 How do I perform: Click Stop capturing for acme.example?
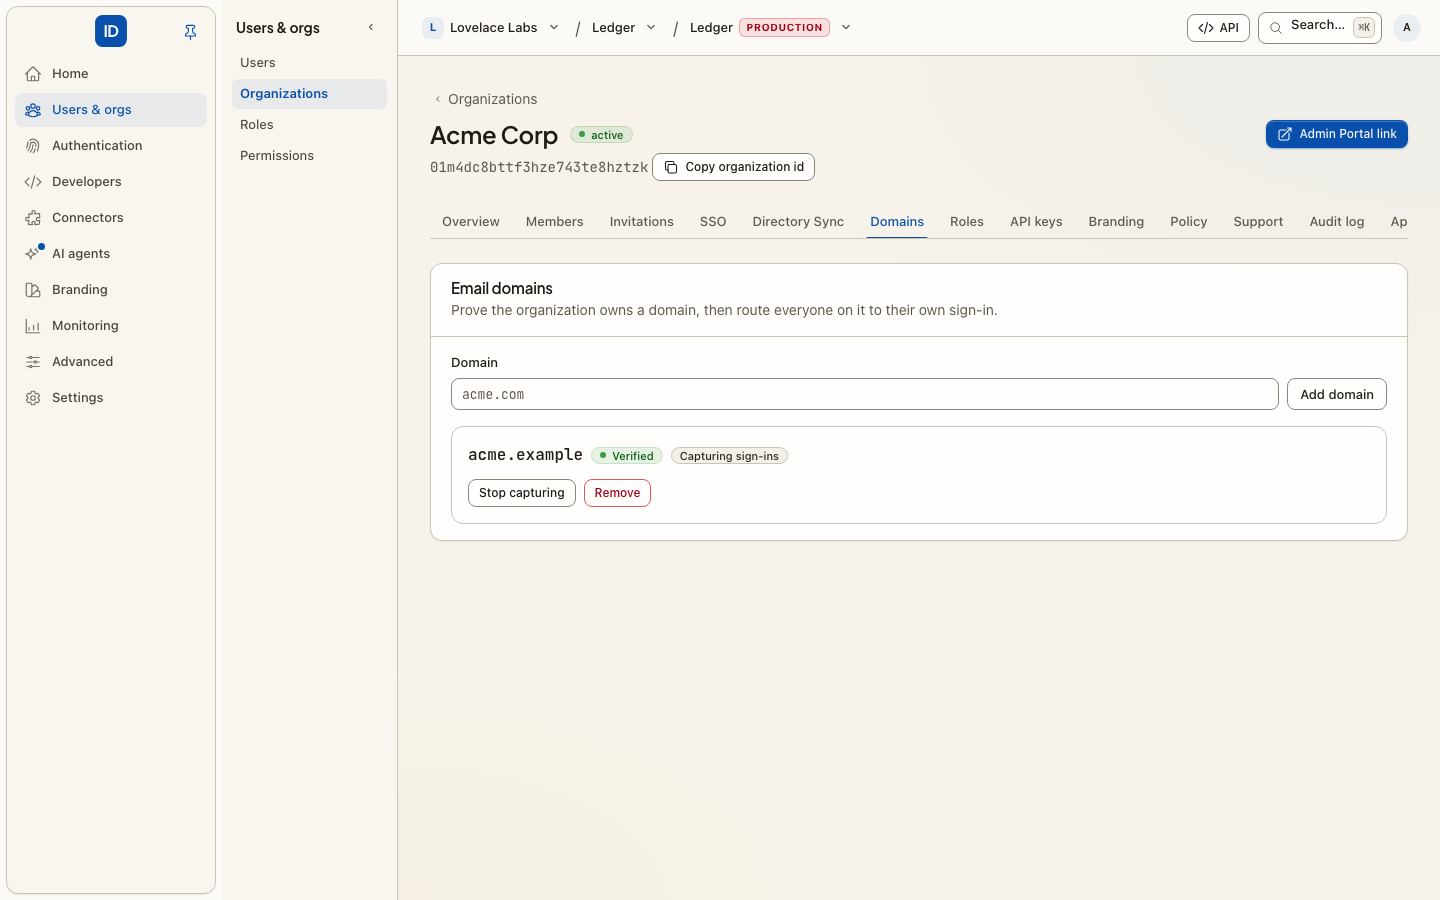point(522,493)
